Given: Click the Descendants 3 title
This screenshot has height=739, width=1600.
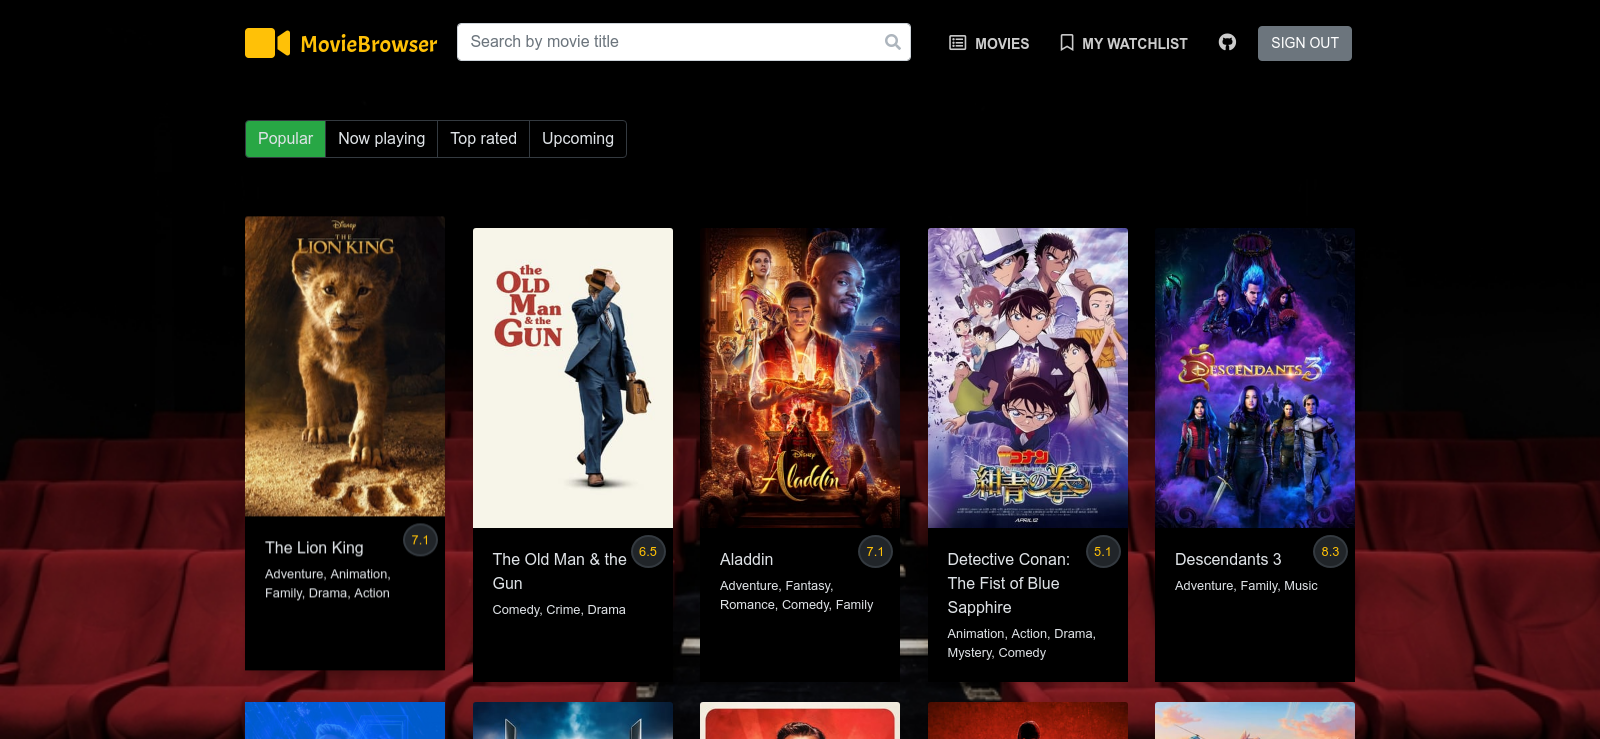Looking at the screenshot, I should point(1228,559).
